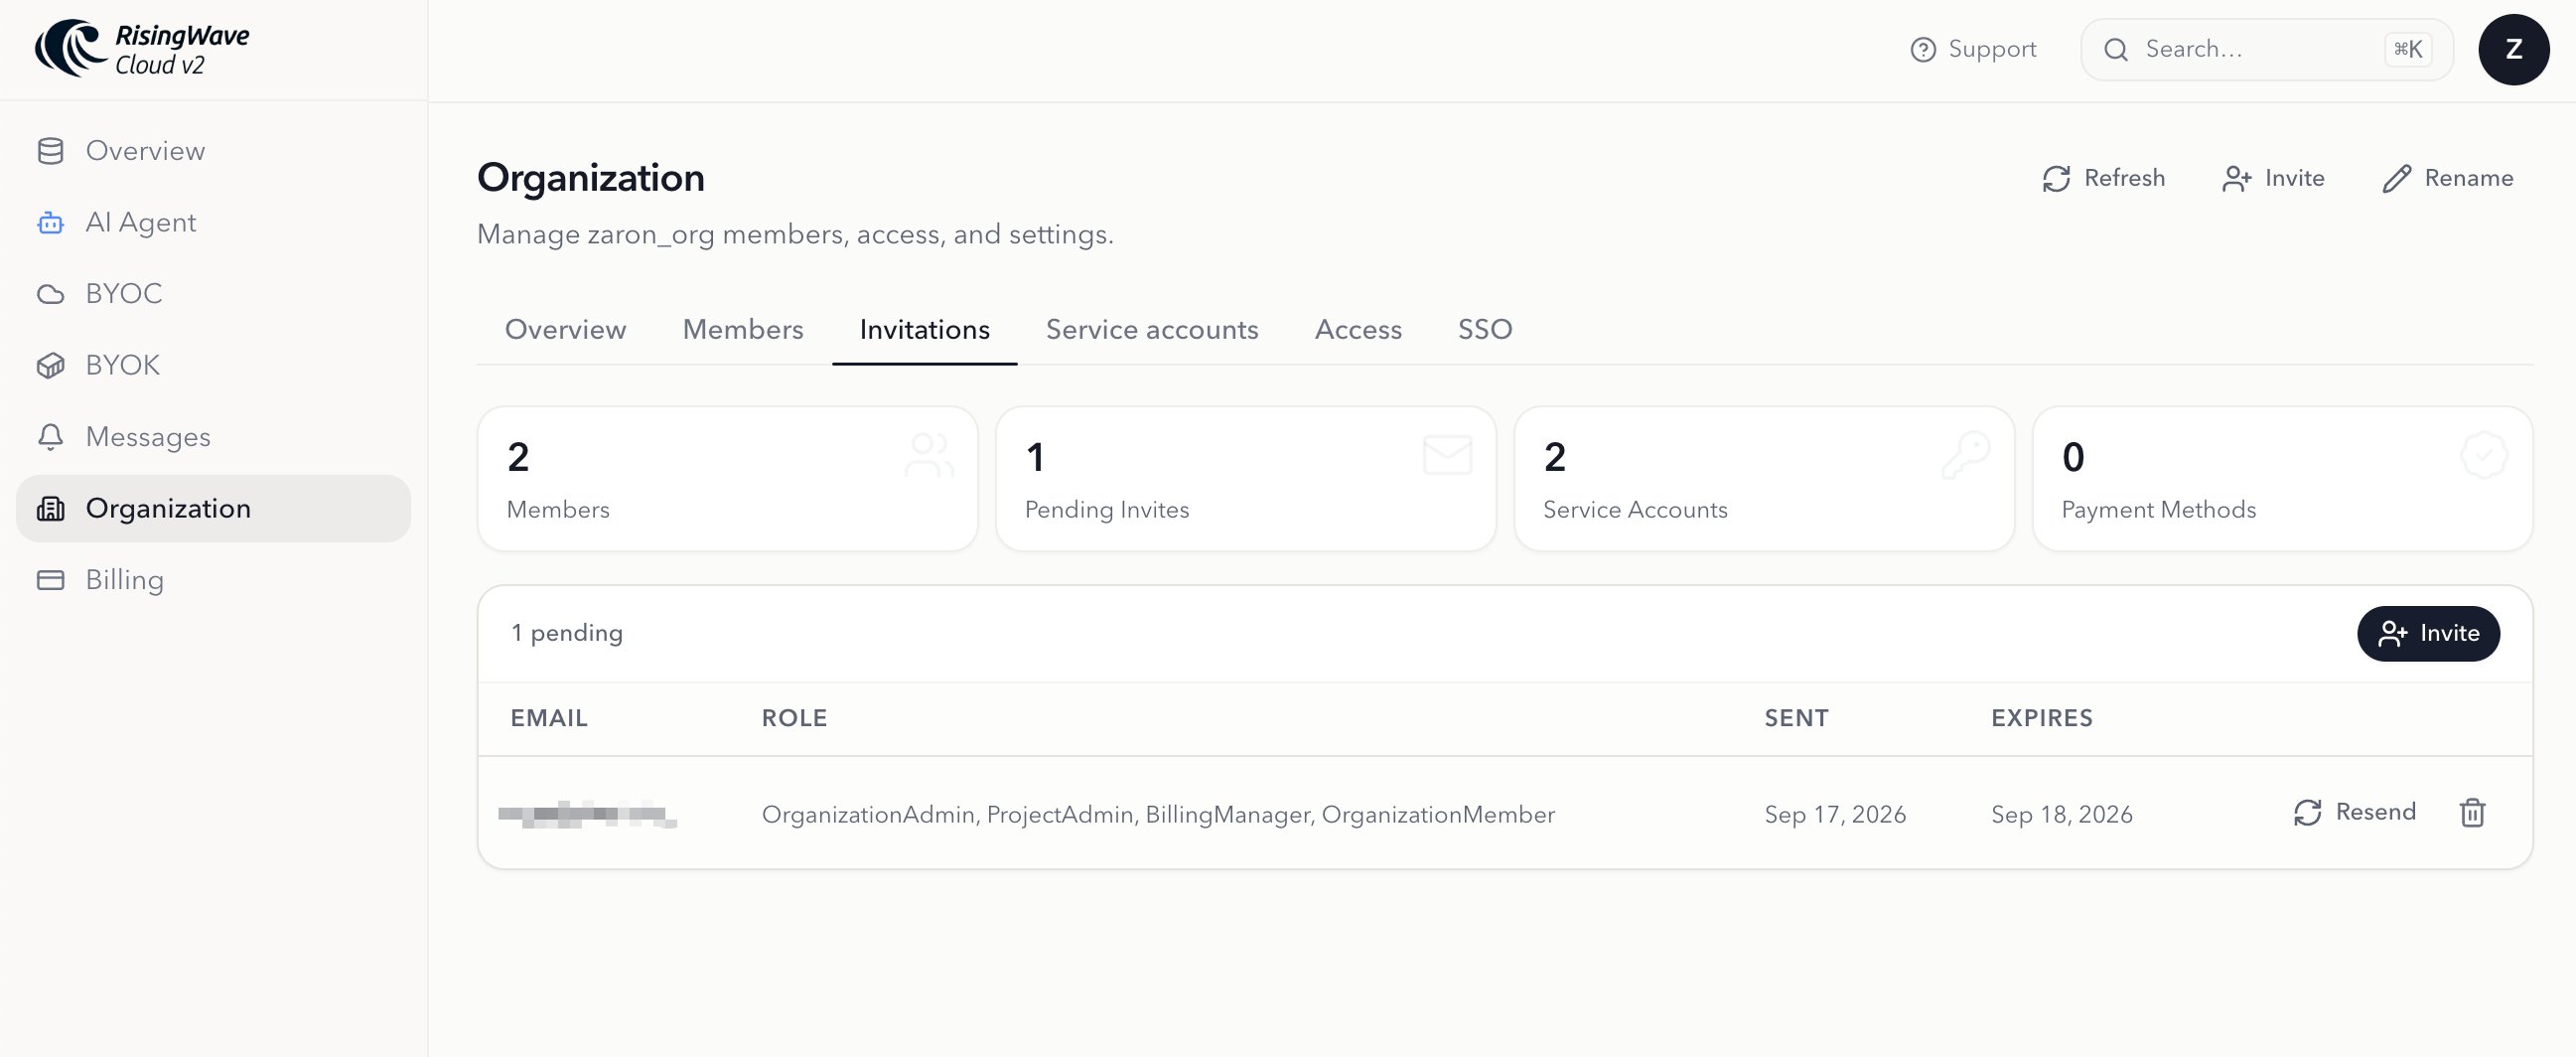Click the Support help icon
Viewport: 2576px width, 1057px height.
(x=1922, y=49)
